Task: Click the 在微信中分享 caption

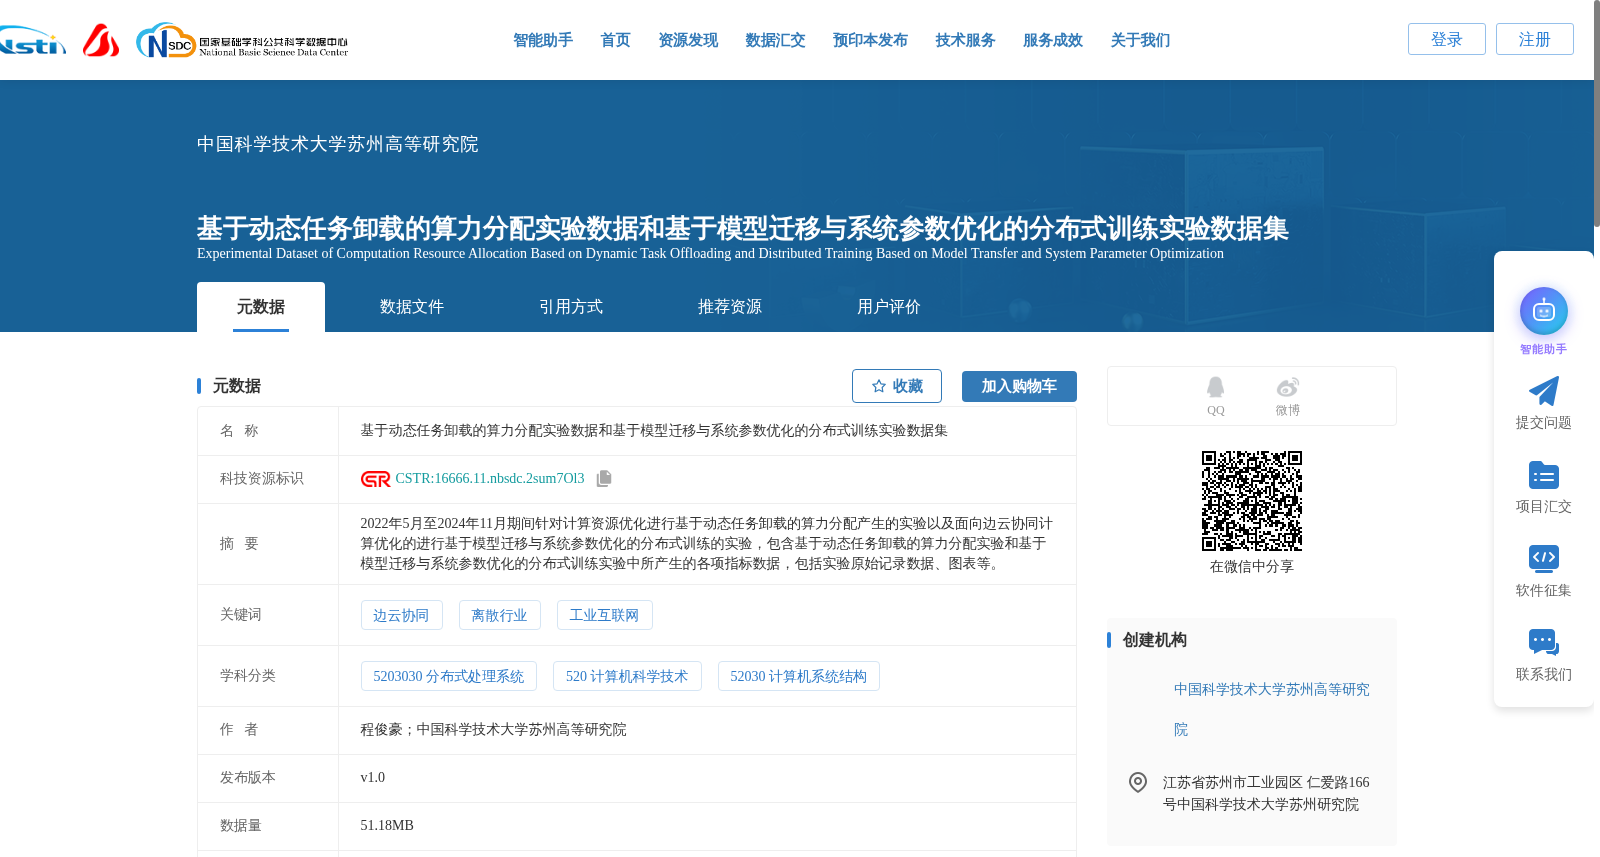Action: [x=1252, y=567]
